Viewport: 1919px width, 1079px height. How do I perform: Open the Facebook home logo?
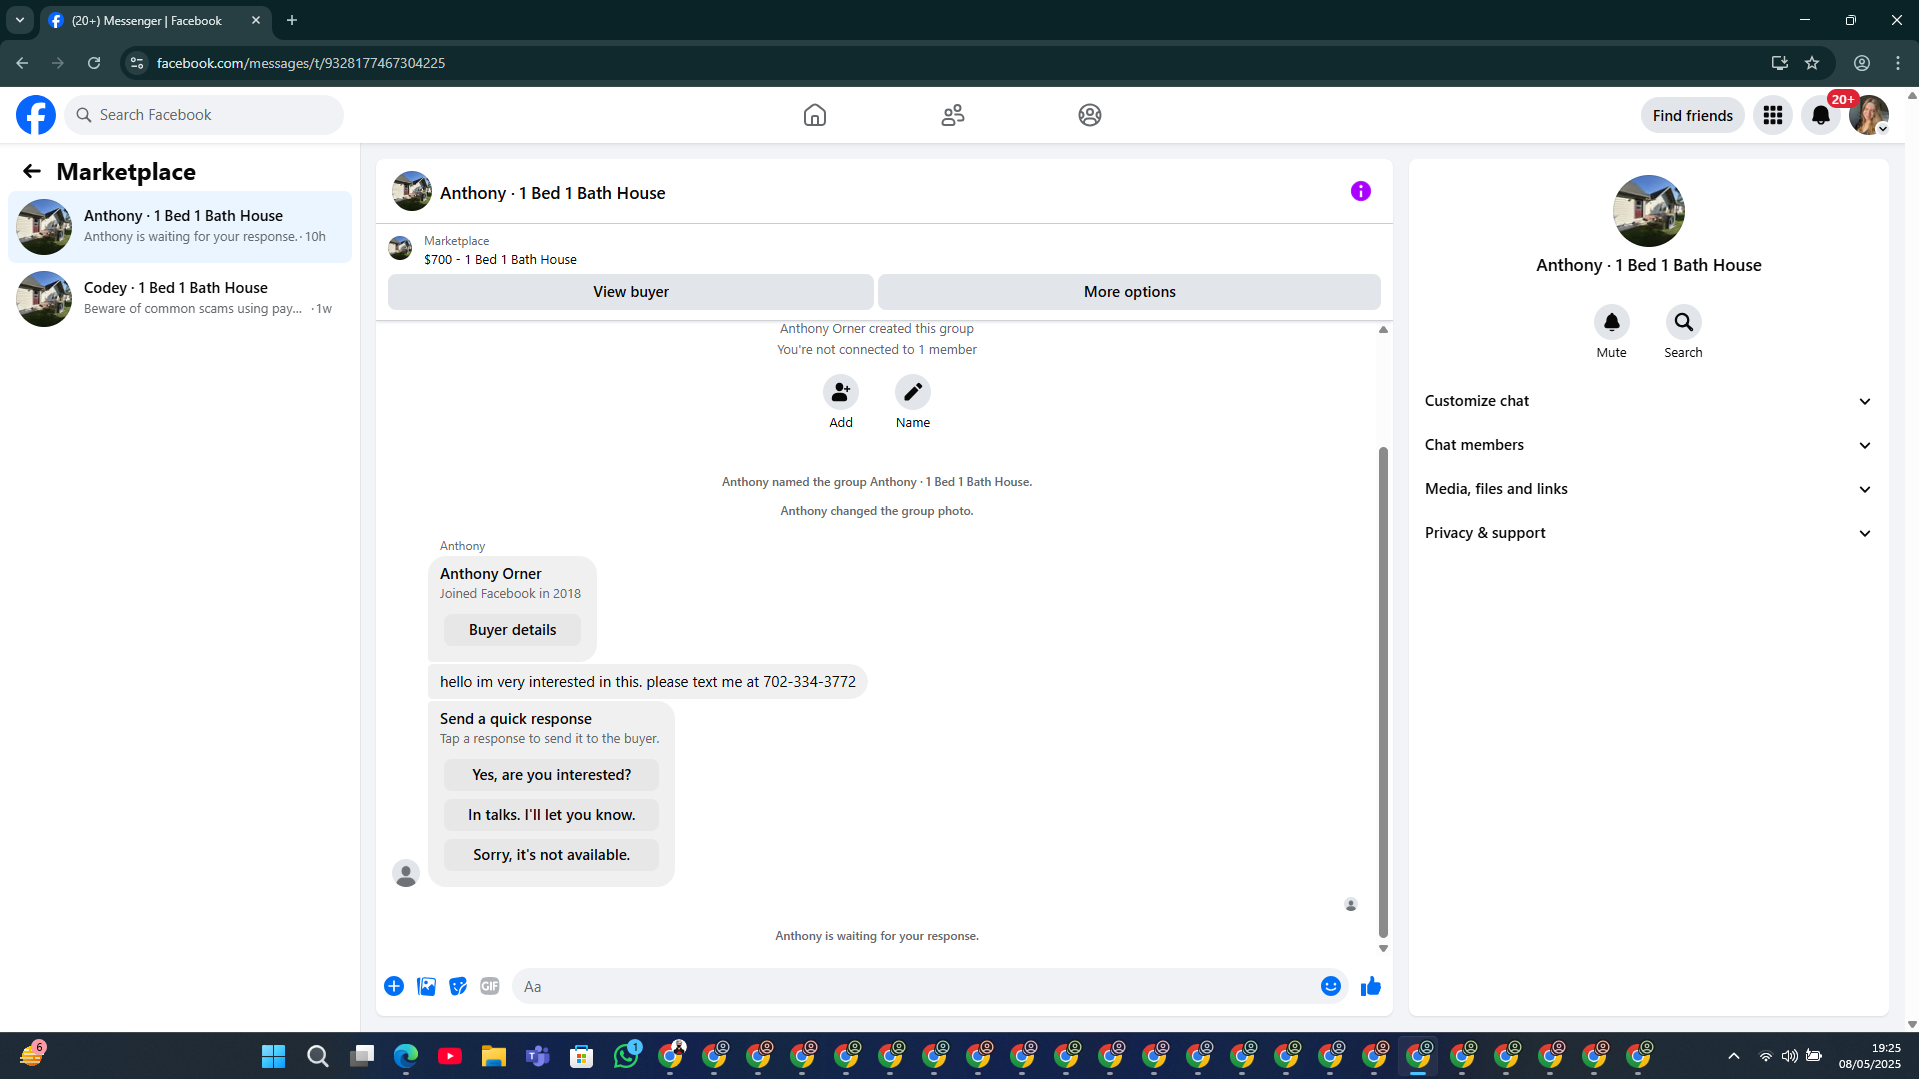click(36, 115)
